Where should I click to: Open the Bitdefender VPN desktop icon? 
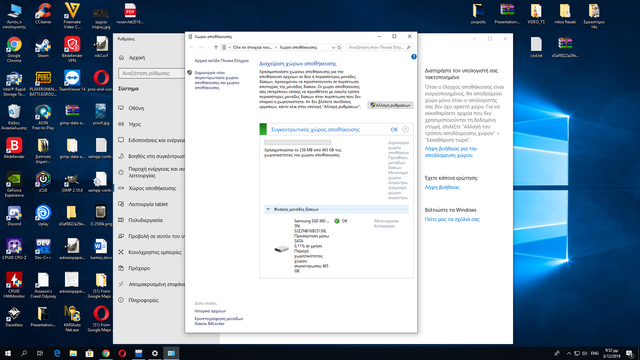[72, 49]
